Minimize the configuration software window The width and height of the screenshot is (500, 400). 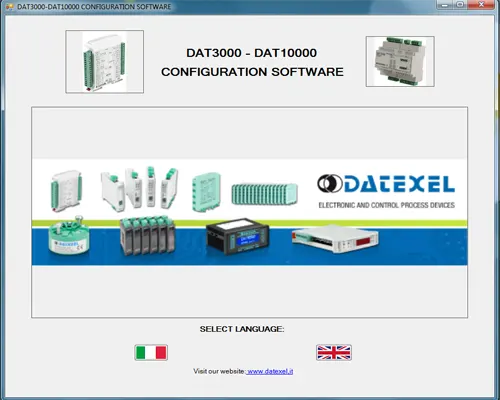445,5
